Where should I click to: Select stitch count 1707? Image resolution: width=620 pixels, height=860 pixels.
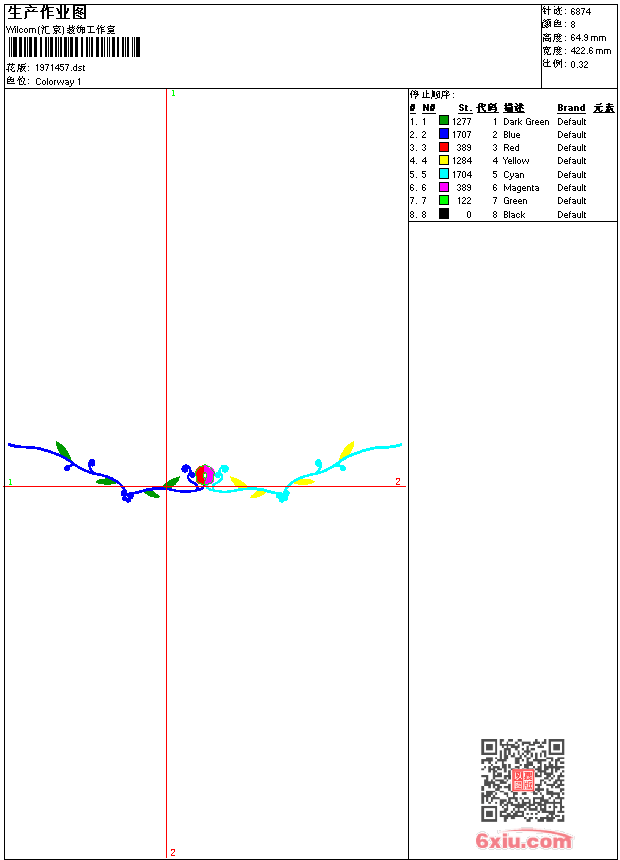click(461, 135)
